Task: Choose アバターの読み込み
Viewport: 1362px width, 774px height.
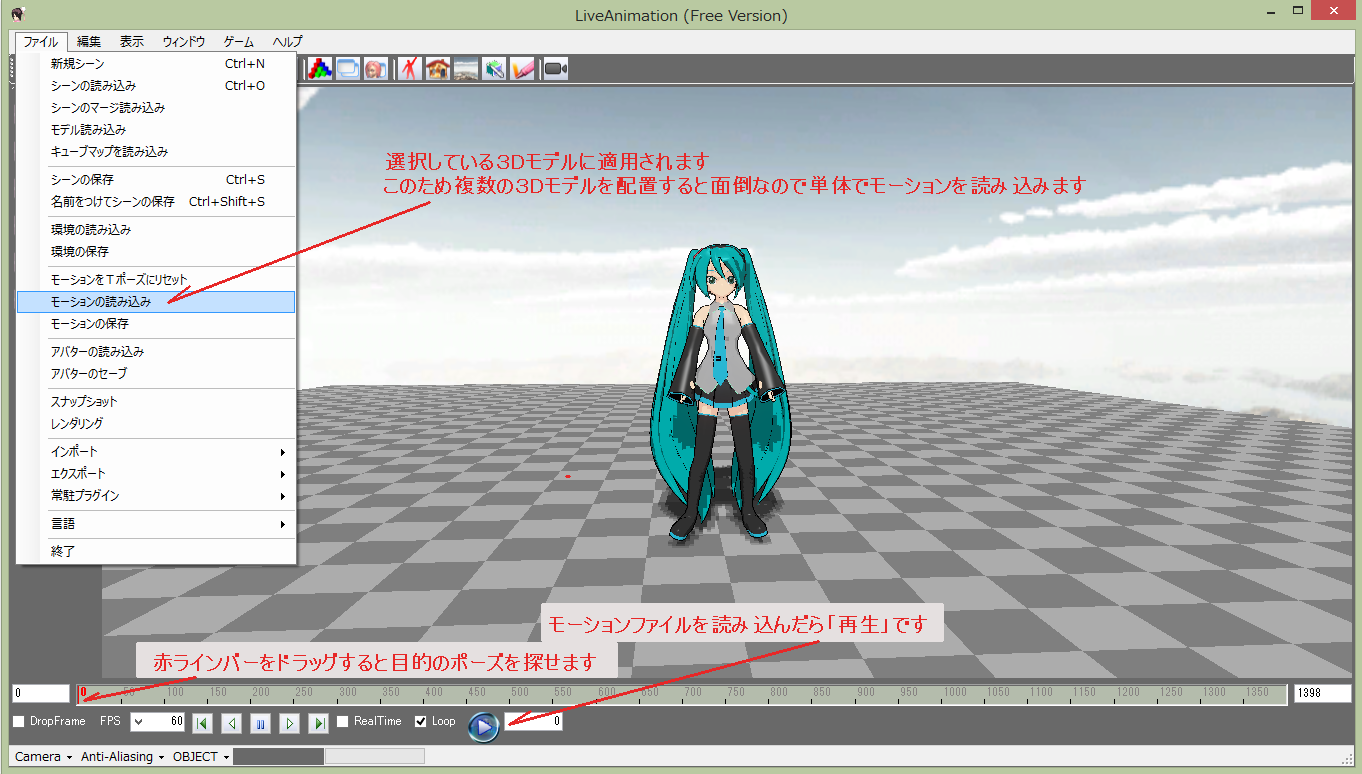Action: (x=157, y=351)
